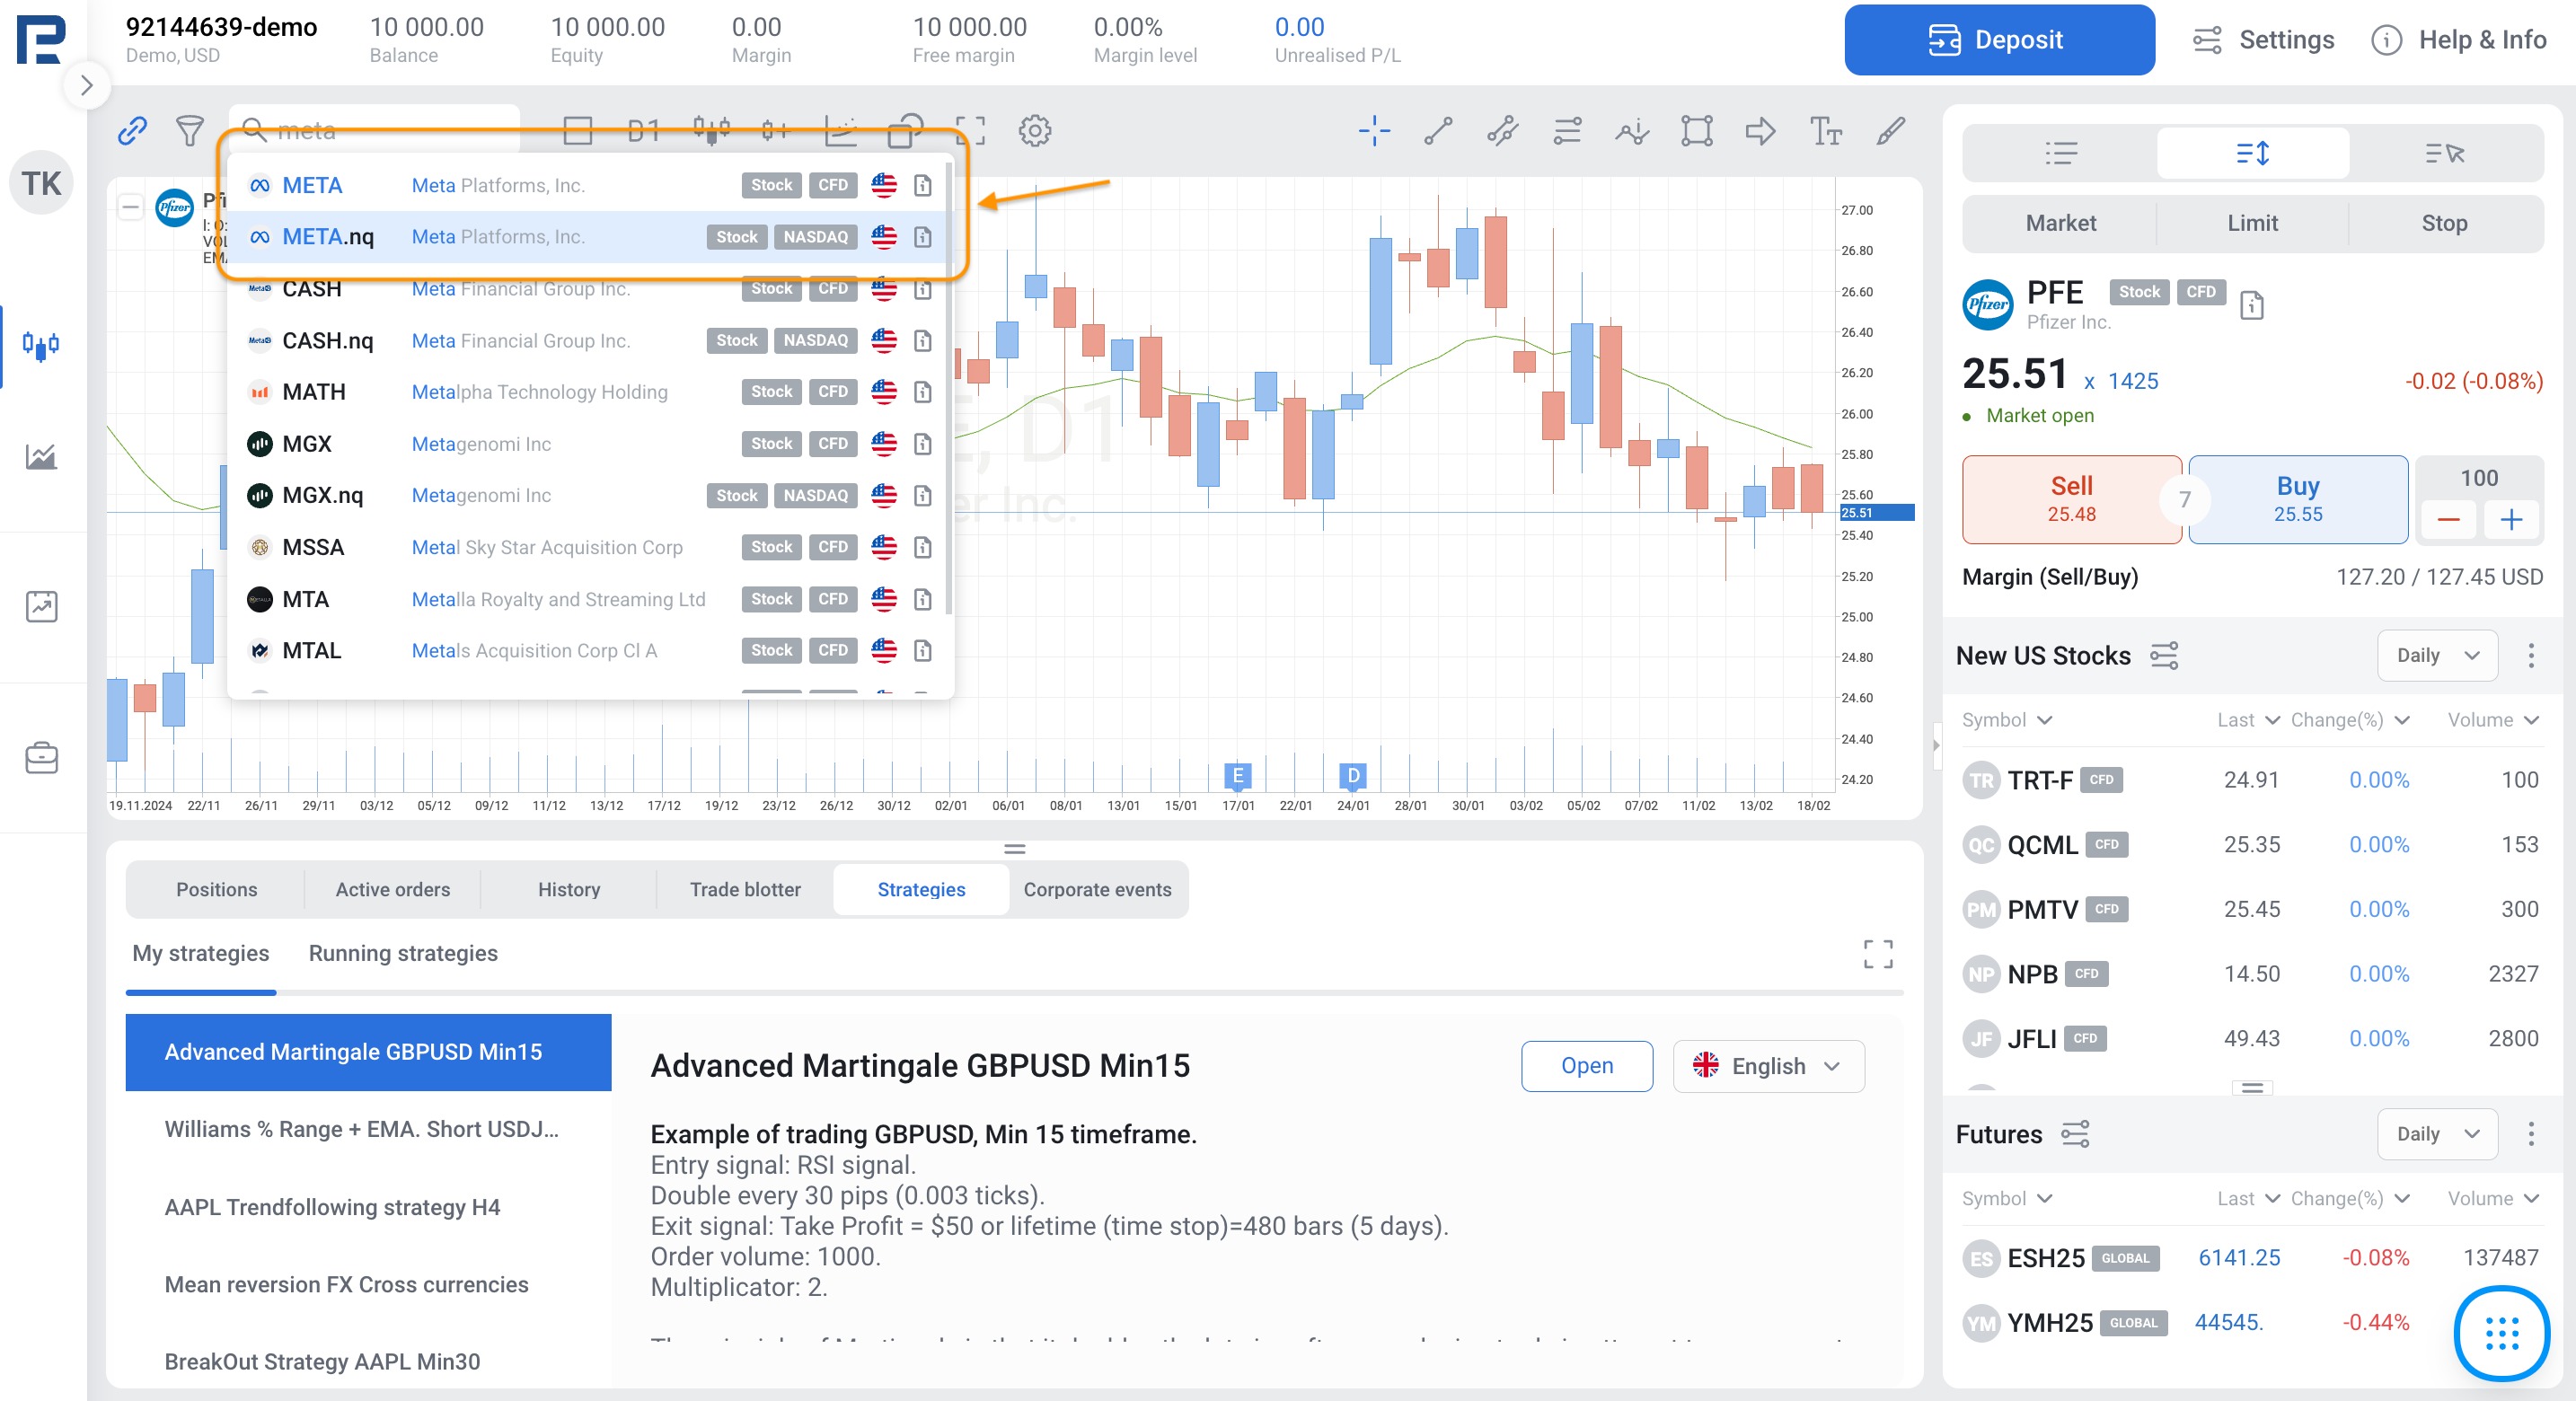Screen dimensions: 2576x1401
Task: Expand the left sidebar chevron arrow
Action: [x=87, y=86]
